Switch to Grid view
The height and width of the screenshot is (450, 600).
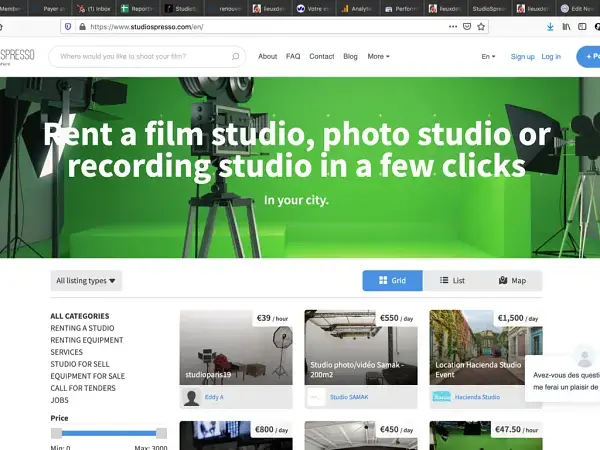pos(392,281)
